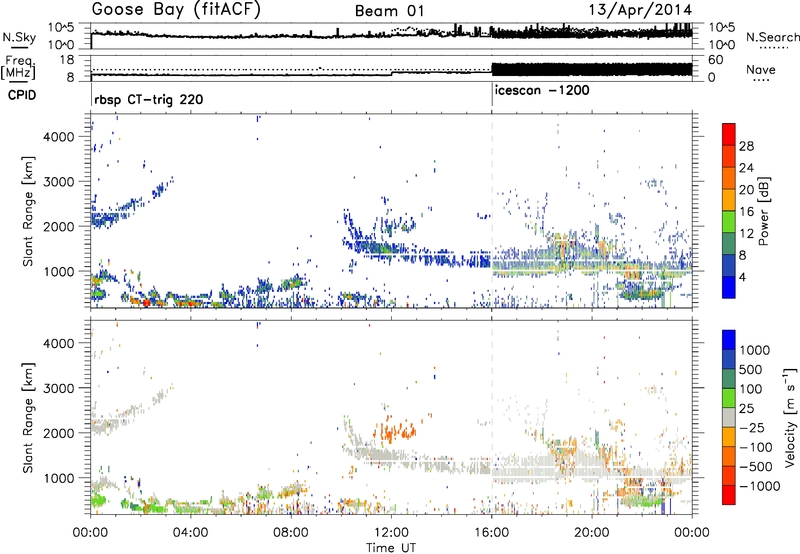Click the '12:00' time tick label

coord(391,533)
